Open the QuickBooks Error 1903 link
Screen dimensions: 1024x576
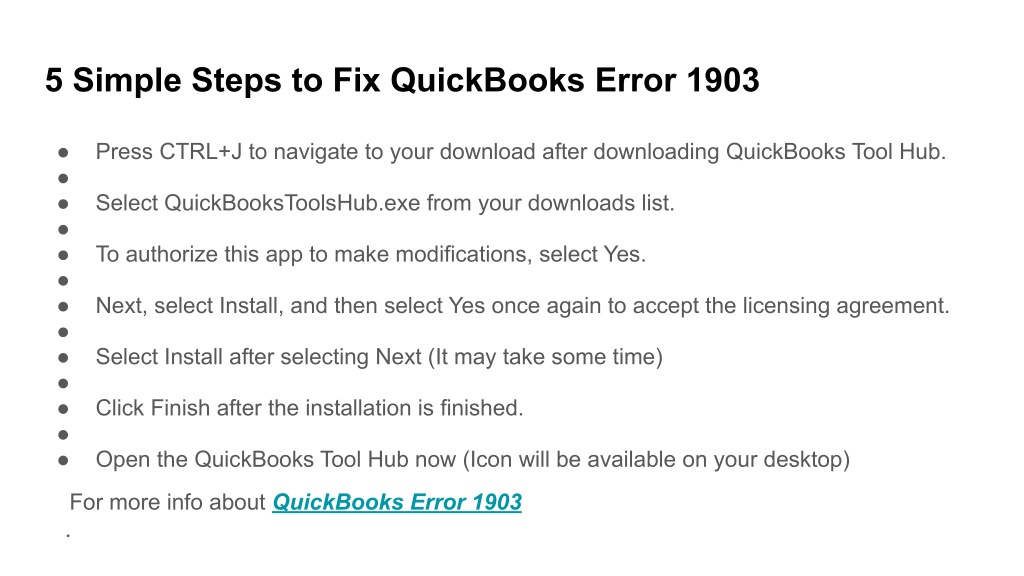coord(397,502)
